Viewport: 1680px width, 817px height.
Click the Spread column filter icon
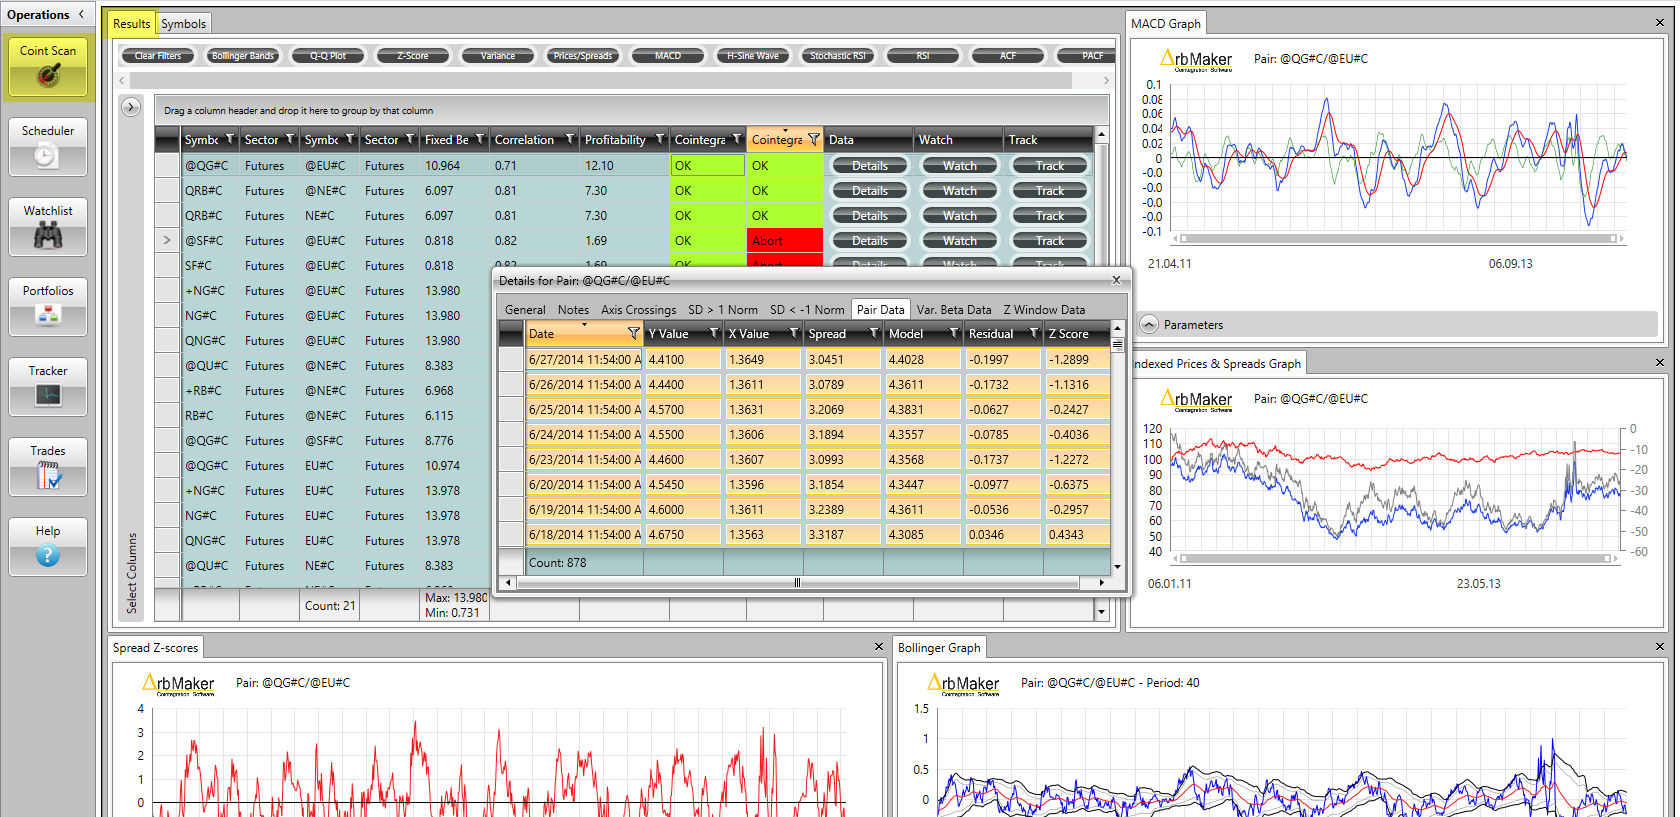pos(874,333)
